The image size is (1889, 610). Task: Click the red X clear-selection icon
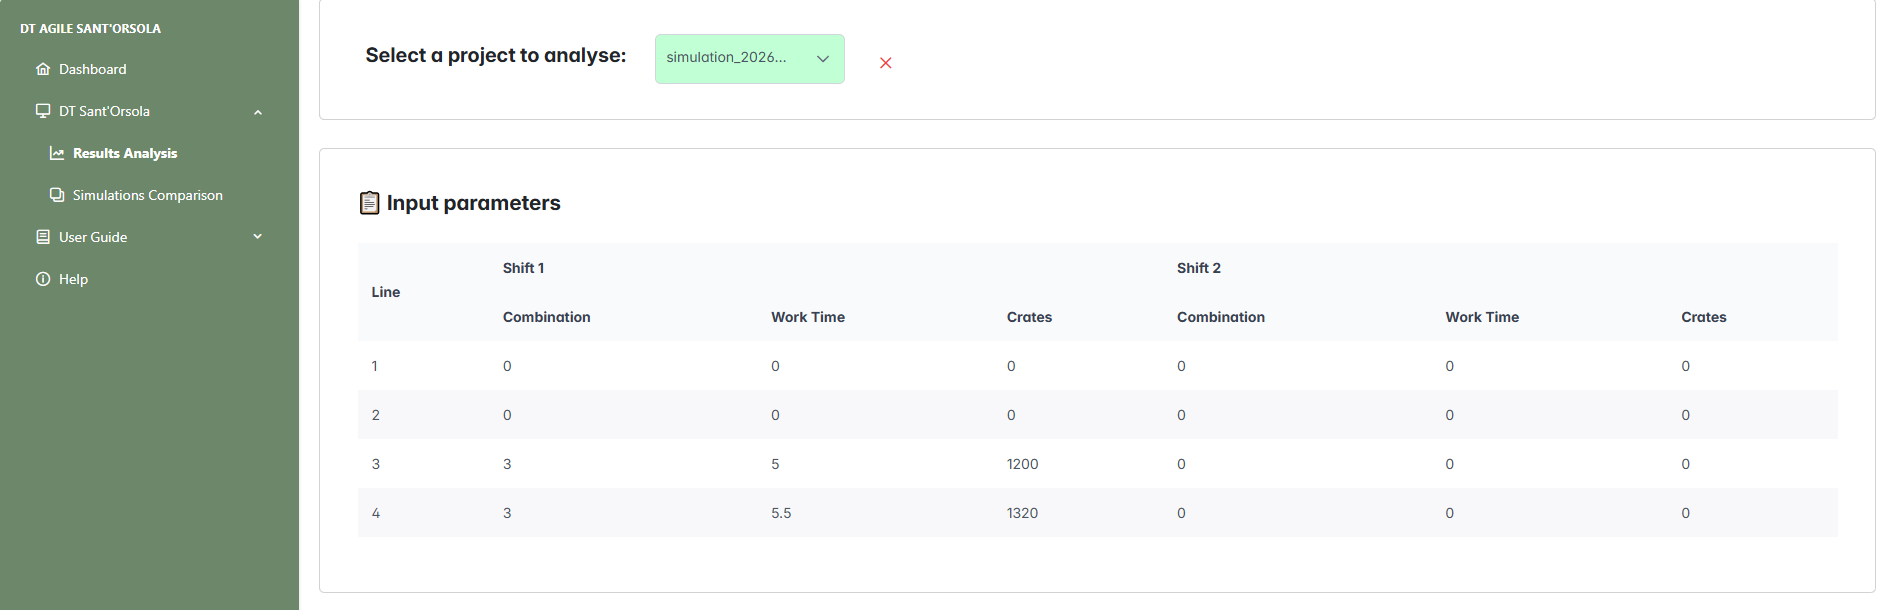(x=885, y=63)
